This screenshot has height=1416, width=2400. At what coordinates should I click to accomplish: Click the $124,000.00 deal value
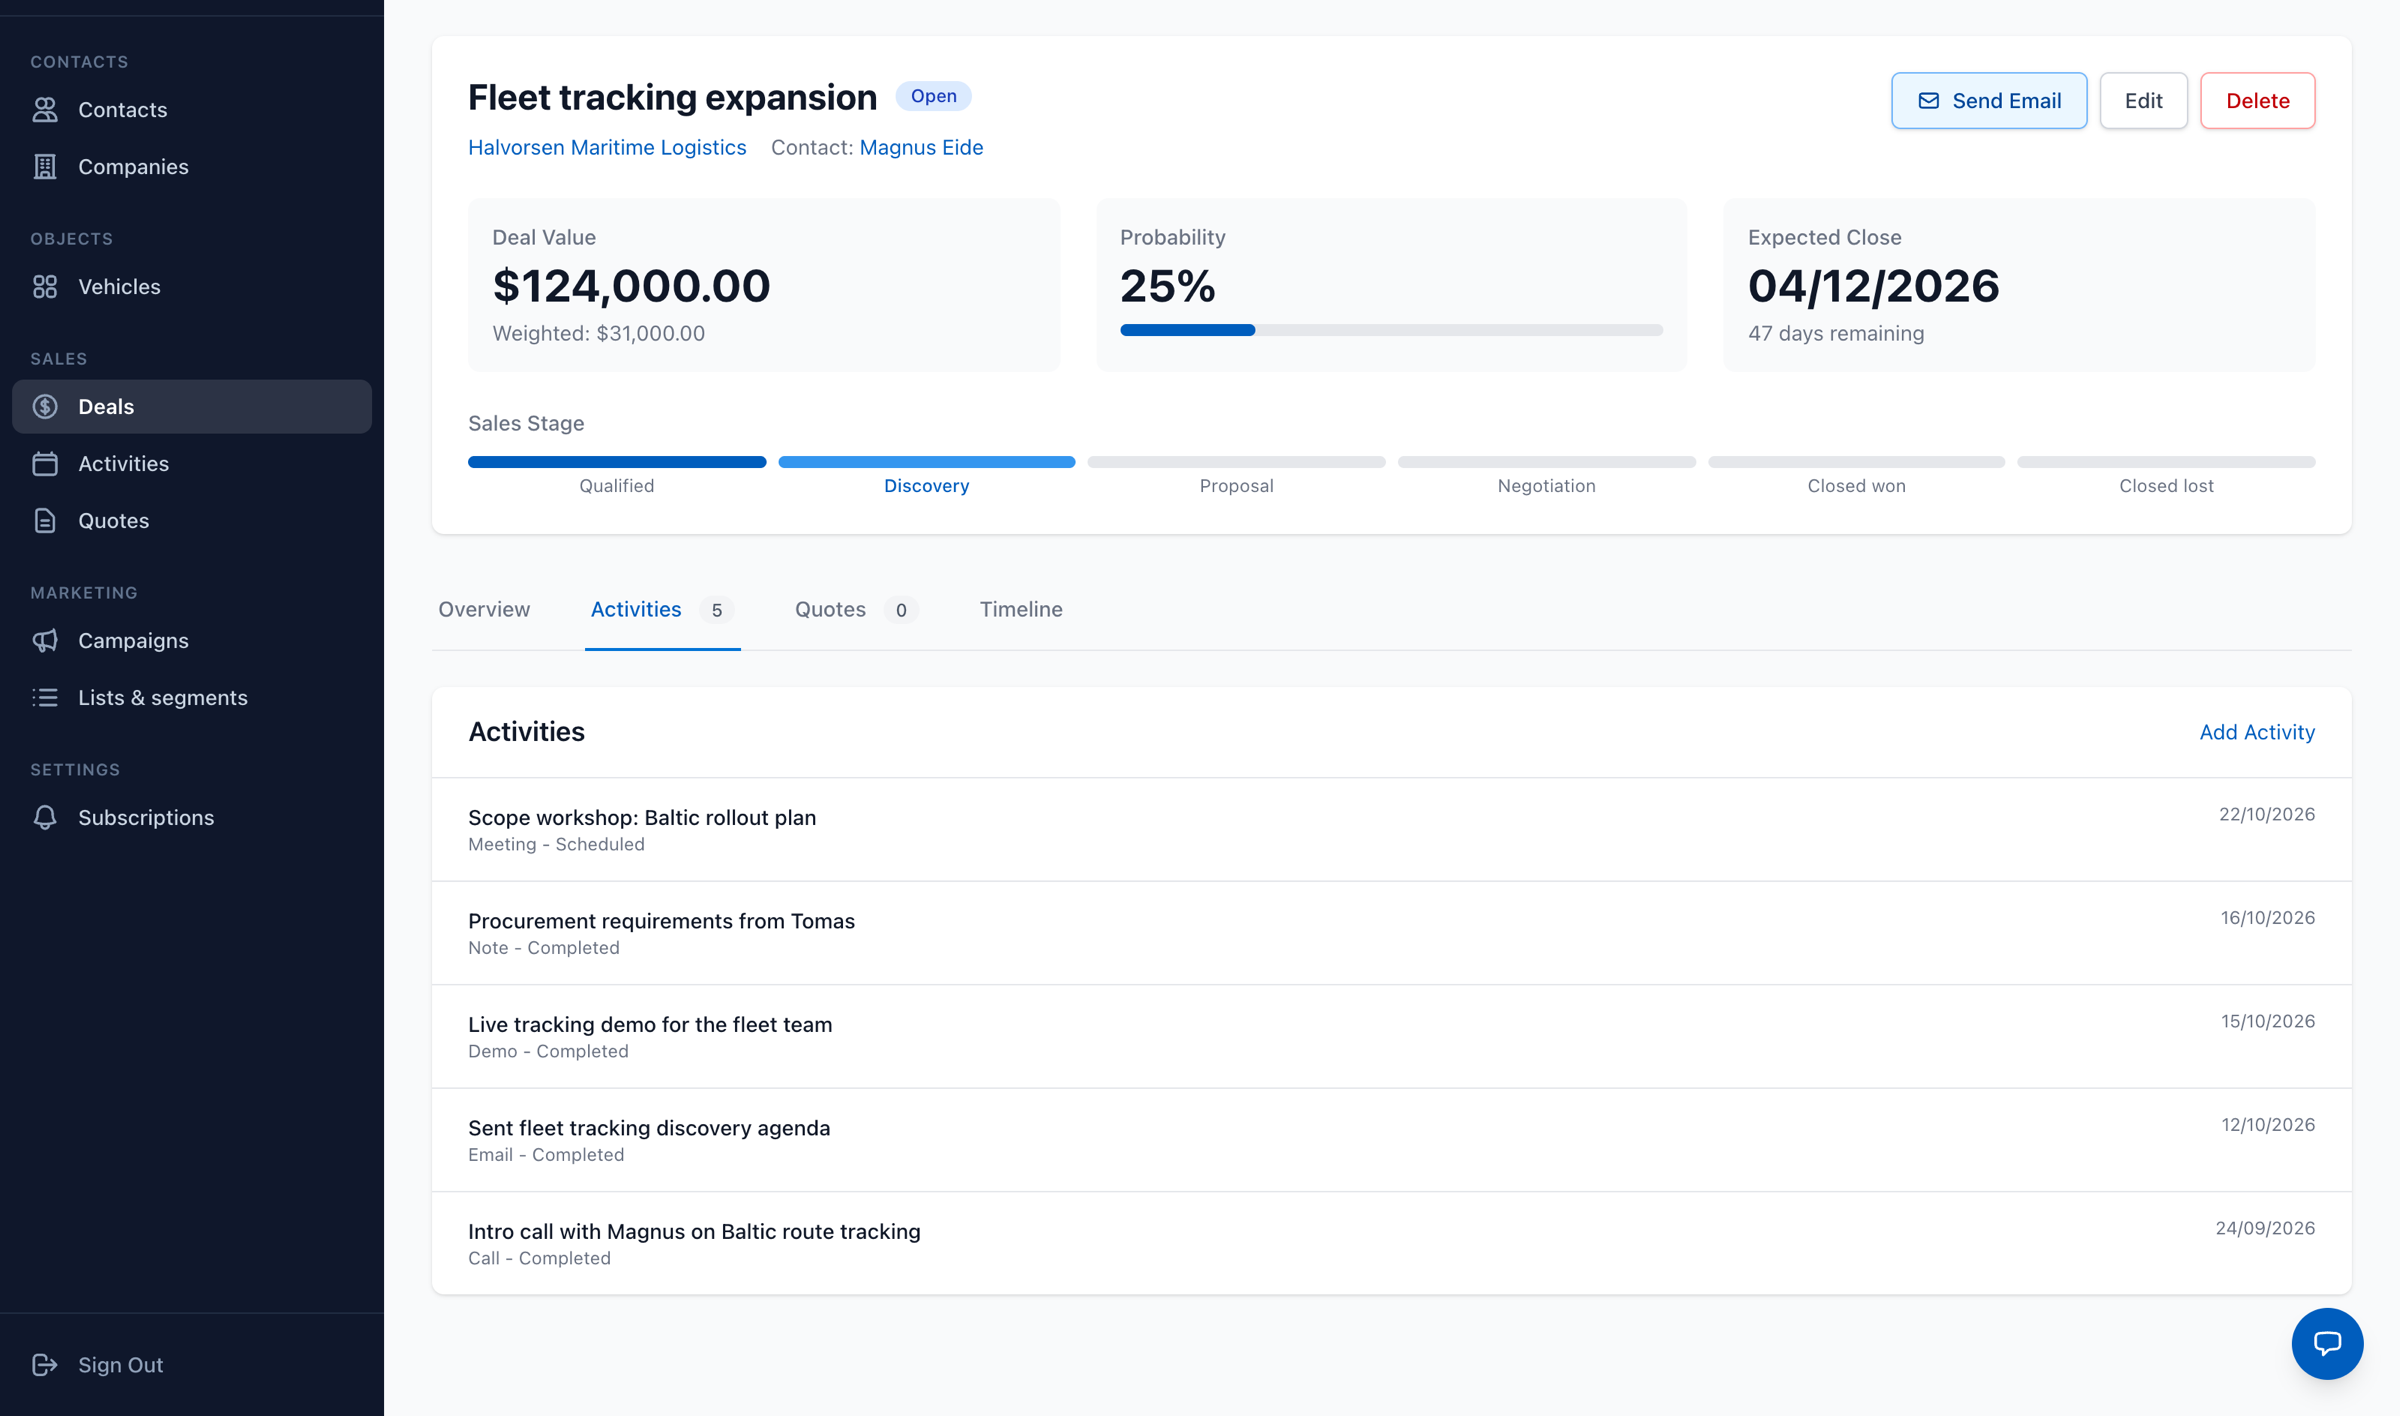(x=631, y=286)
